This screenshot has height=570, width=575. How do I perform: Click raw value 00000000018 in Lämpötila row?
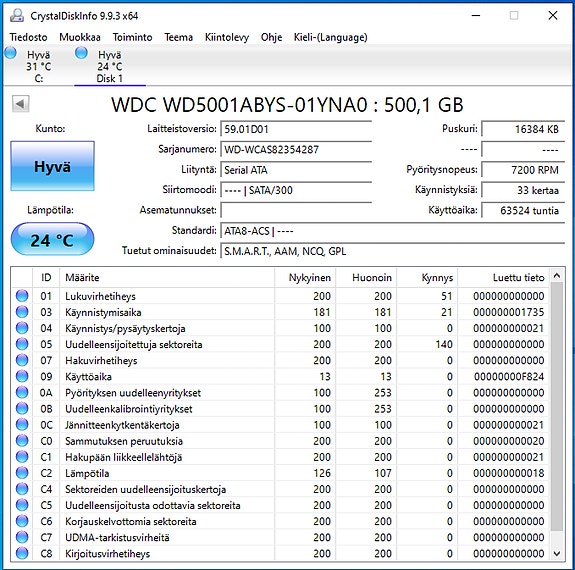(509, 473)
